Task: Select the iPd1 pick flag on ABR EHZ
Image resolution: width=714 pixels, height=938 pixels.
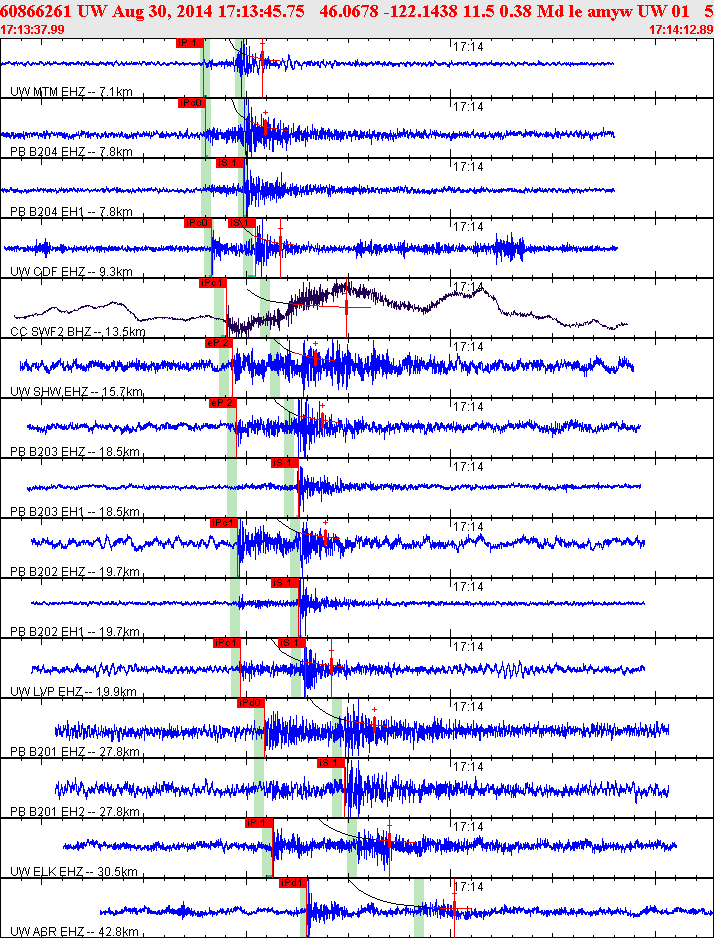Action: pos(293,883)
